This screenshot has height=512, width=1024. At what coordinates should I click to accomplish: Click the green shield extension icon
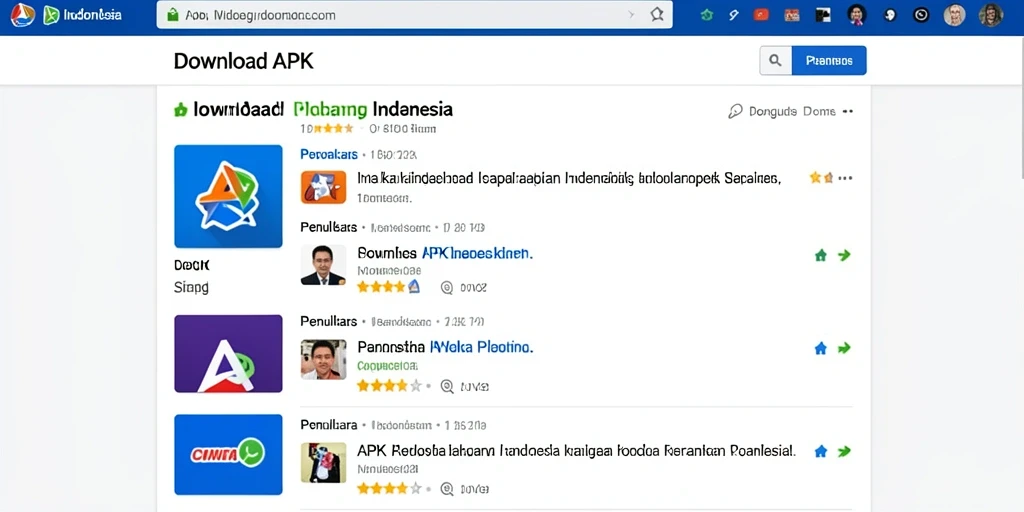point(707,14)
